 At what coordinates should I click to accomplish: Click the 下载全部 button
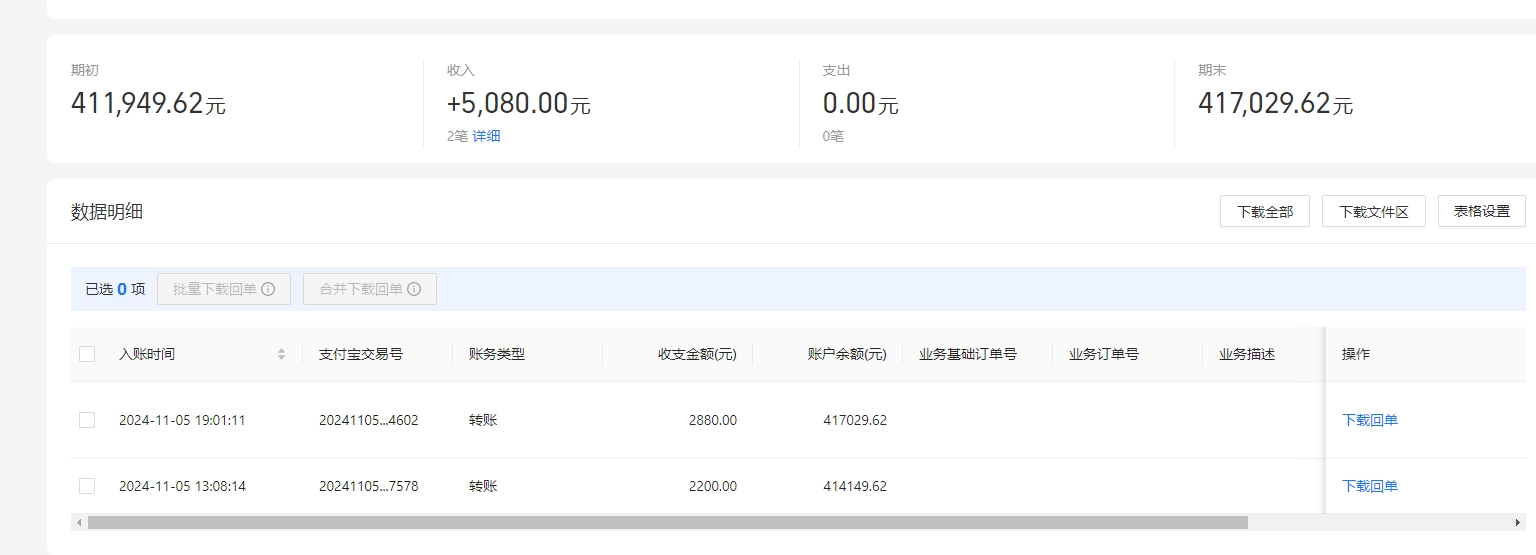1265,212
